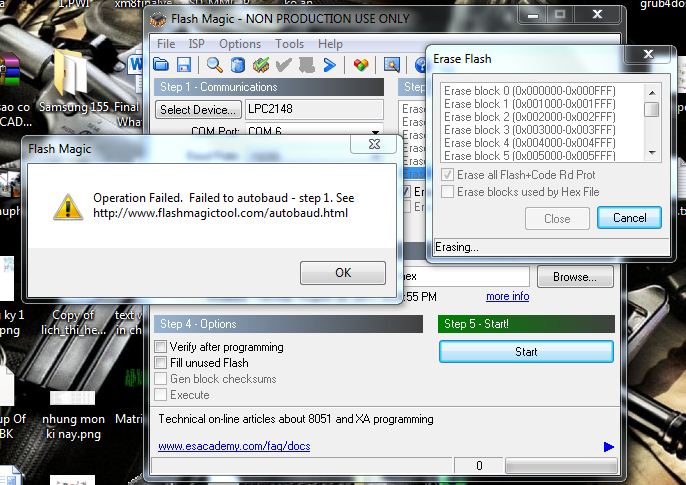This screenshot has width=686, height=485.
Task: Click the Step 4 - Options header
Action: (x=288, y=324)
